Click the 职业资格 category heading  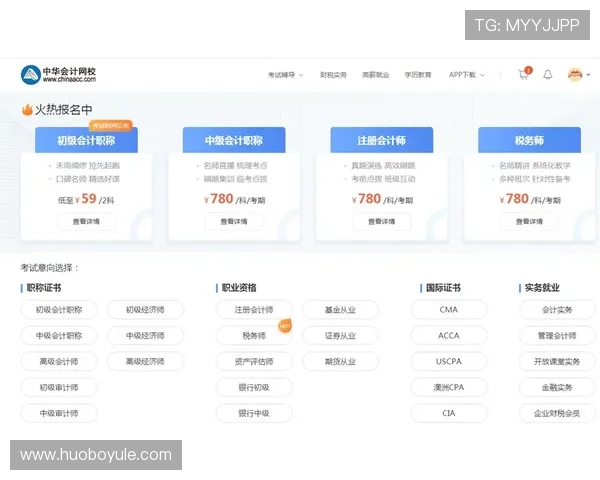tap(239, 288)
